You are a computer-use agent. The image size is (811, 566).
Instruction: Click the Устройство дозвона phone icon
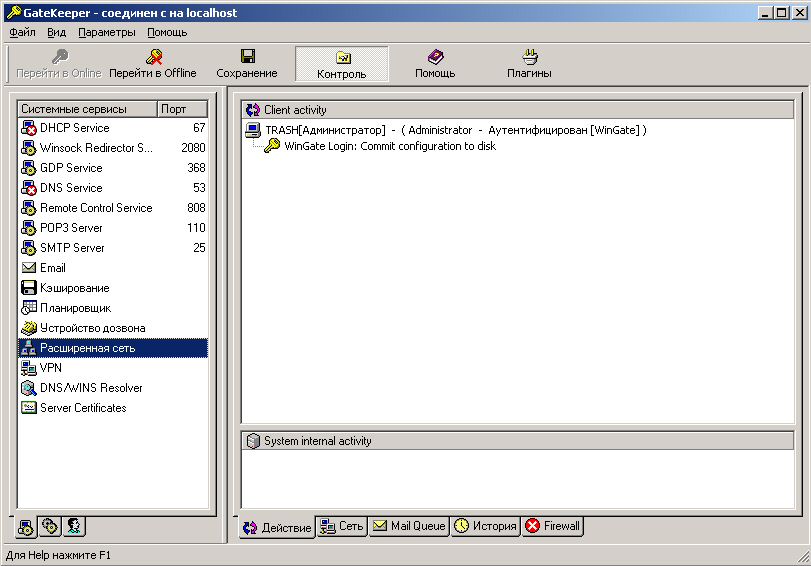[28, 328]
